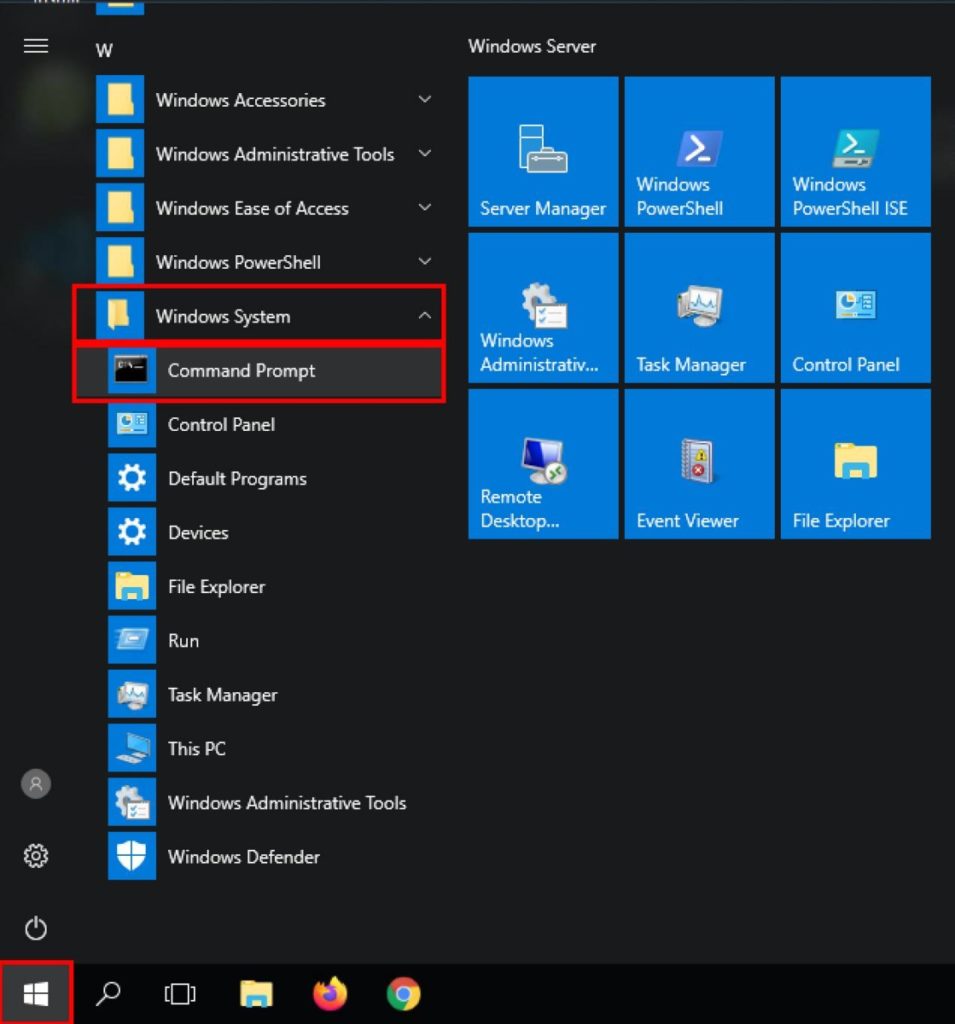Open Control Panel tile
This screenshot has height=1024, width=955.
coord(855,307)
